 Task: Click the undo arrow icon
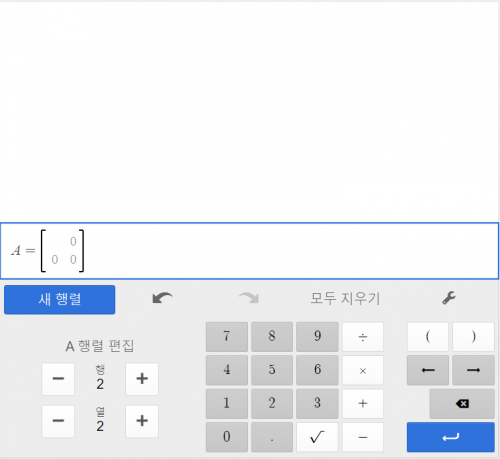pyautogui.click(x=162, y=298)
